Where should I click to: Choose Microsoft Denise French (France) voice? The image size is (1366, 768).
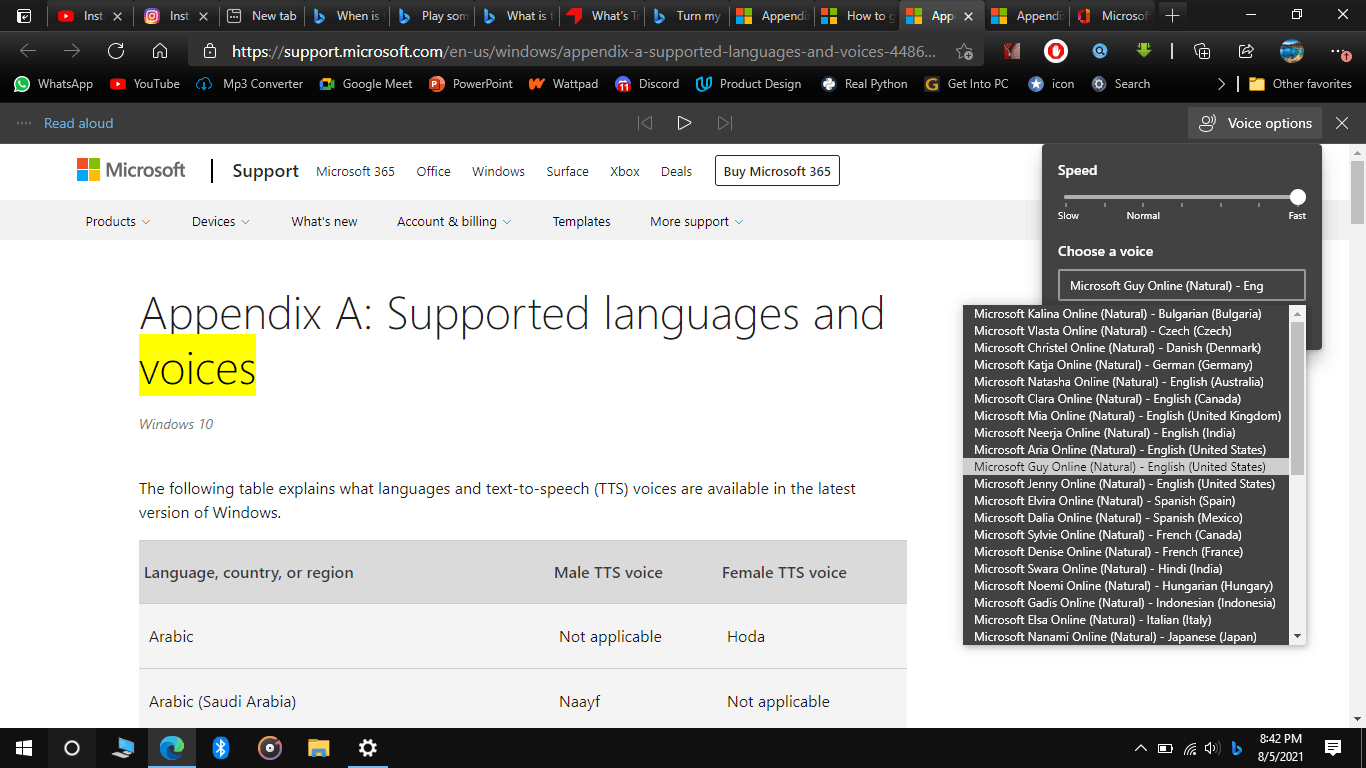coord(1126,551)
